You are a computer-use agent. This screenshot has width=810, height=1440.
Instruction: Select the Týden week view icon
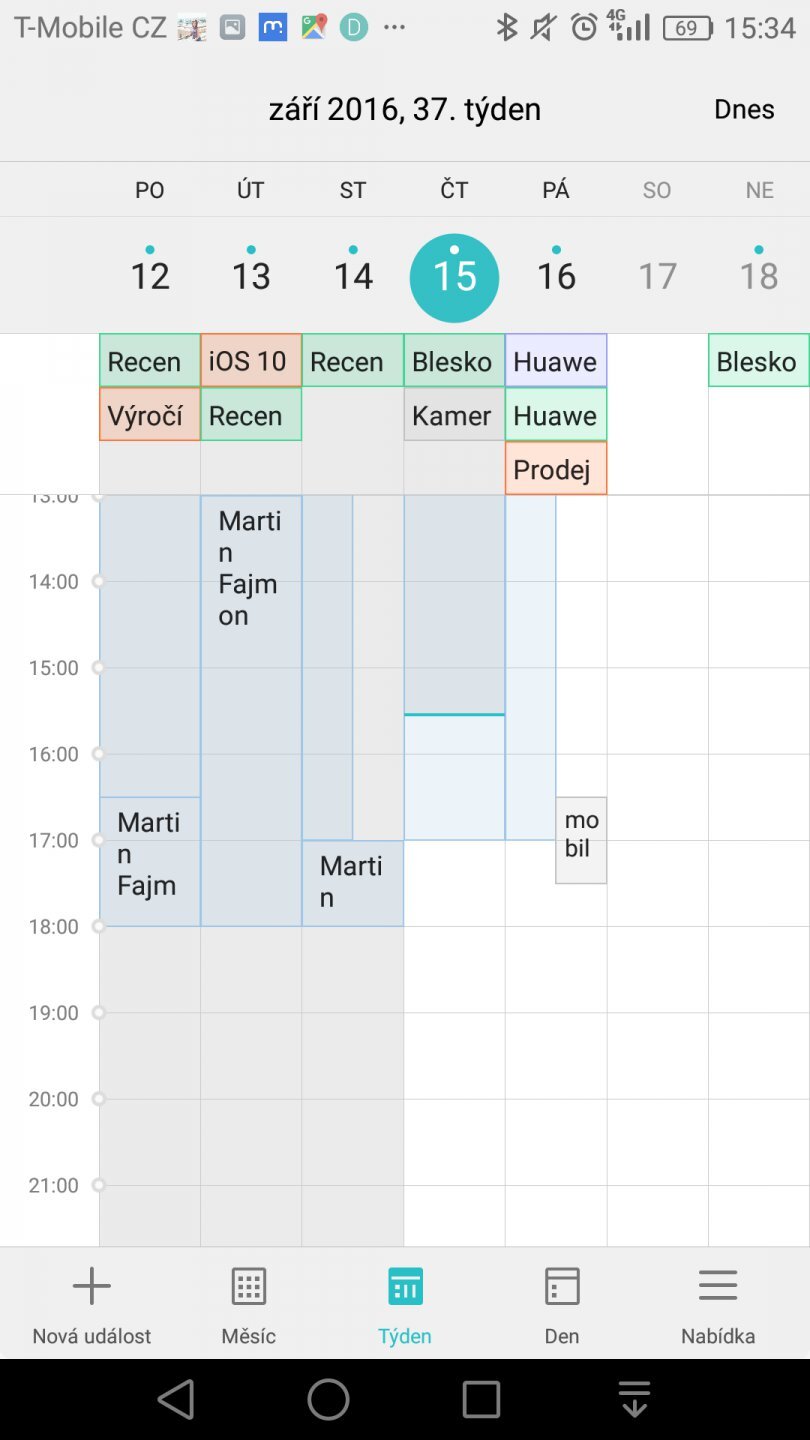[x=405, y=1286]
